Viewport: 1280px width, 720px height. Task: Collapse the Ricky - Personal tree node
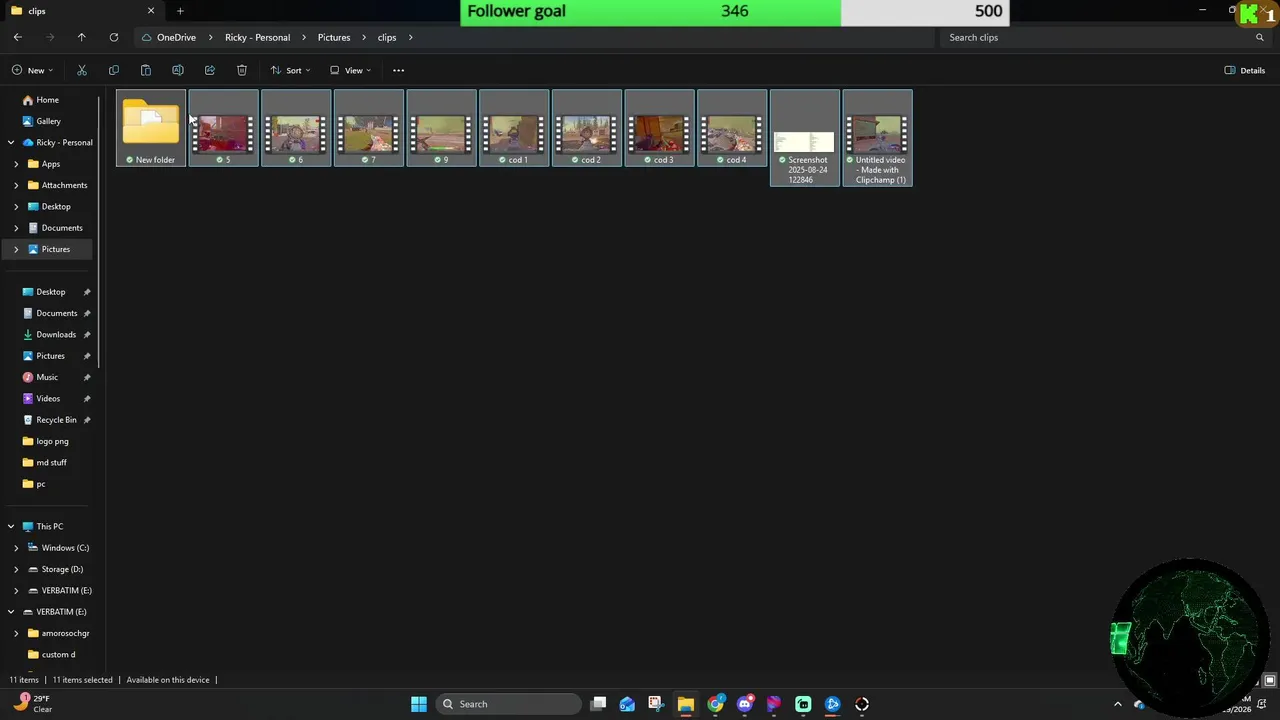point(11,142)
